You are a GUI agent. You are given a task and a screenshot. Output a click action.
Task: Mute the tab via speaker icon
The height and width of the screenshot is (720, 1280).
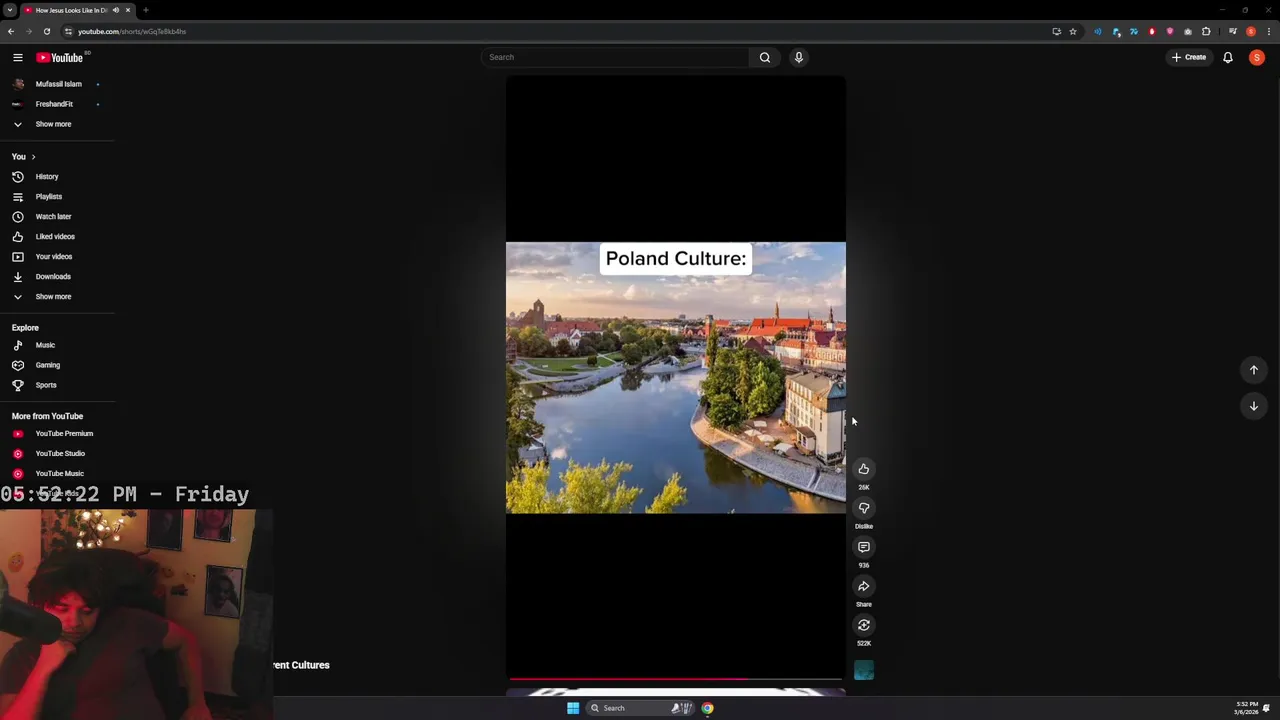(116, 10)
